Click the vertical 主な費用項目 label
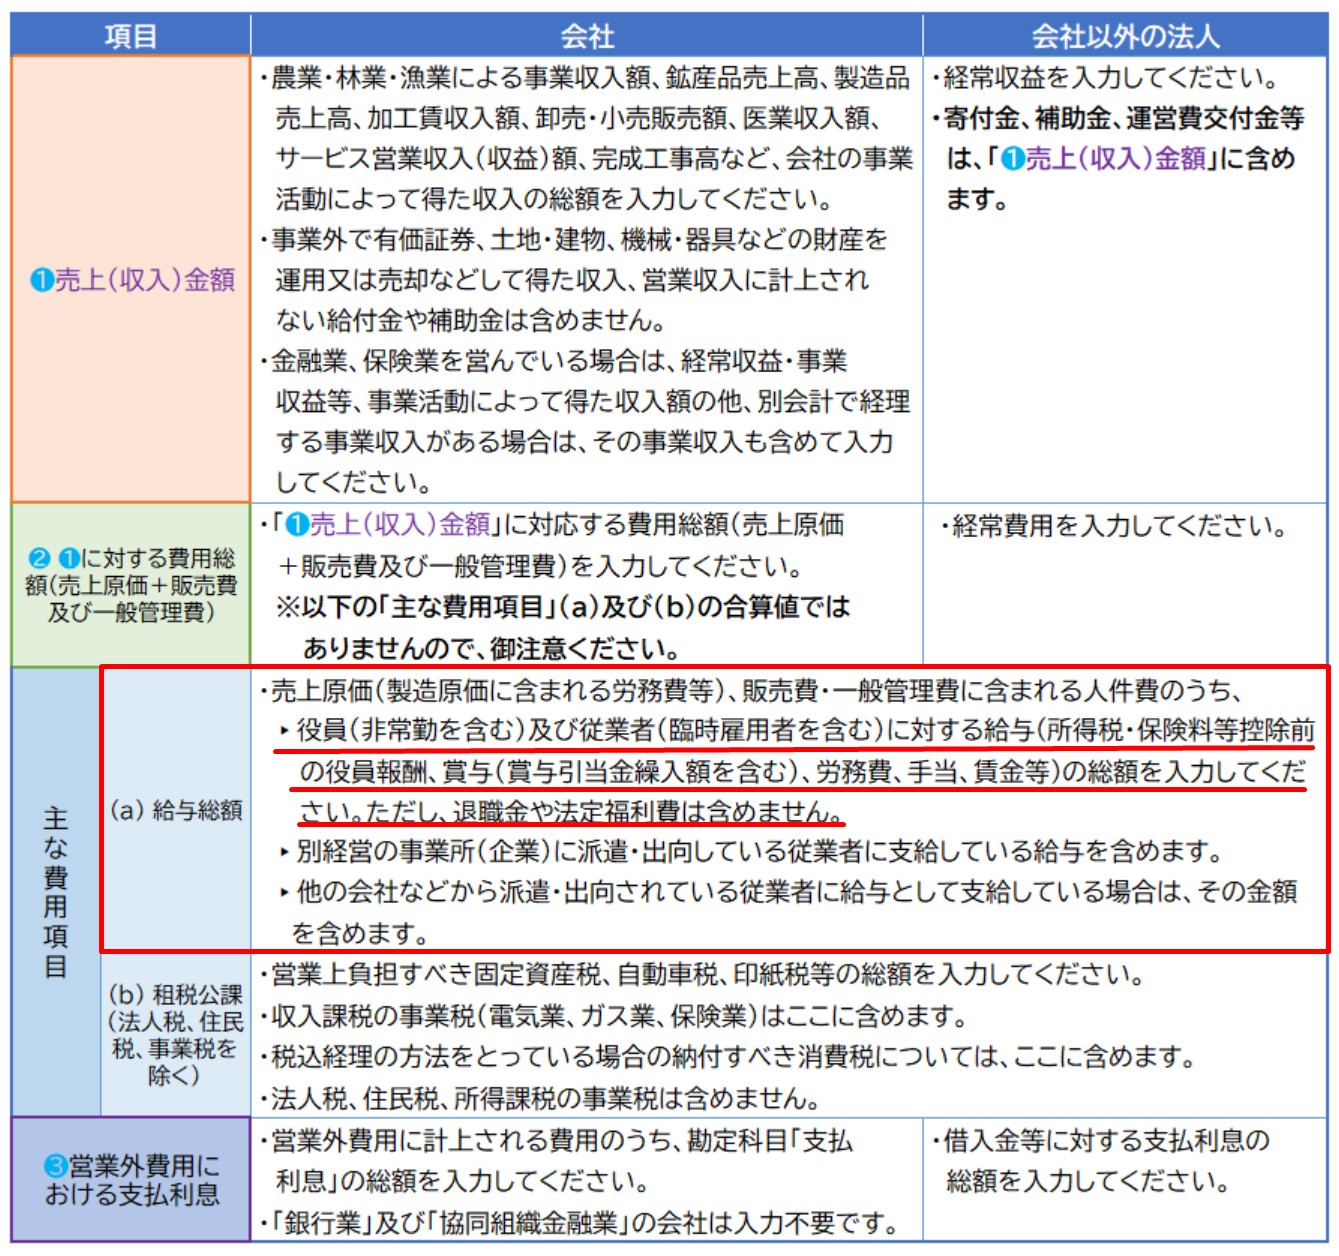The height and width of the screenshot is (1256, 1339). 56,892
